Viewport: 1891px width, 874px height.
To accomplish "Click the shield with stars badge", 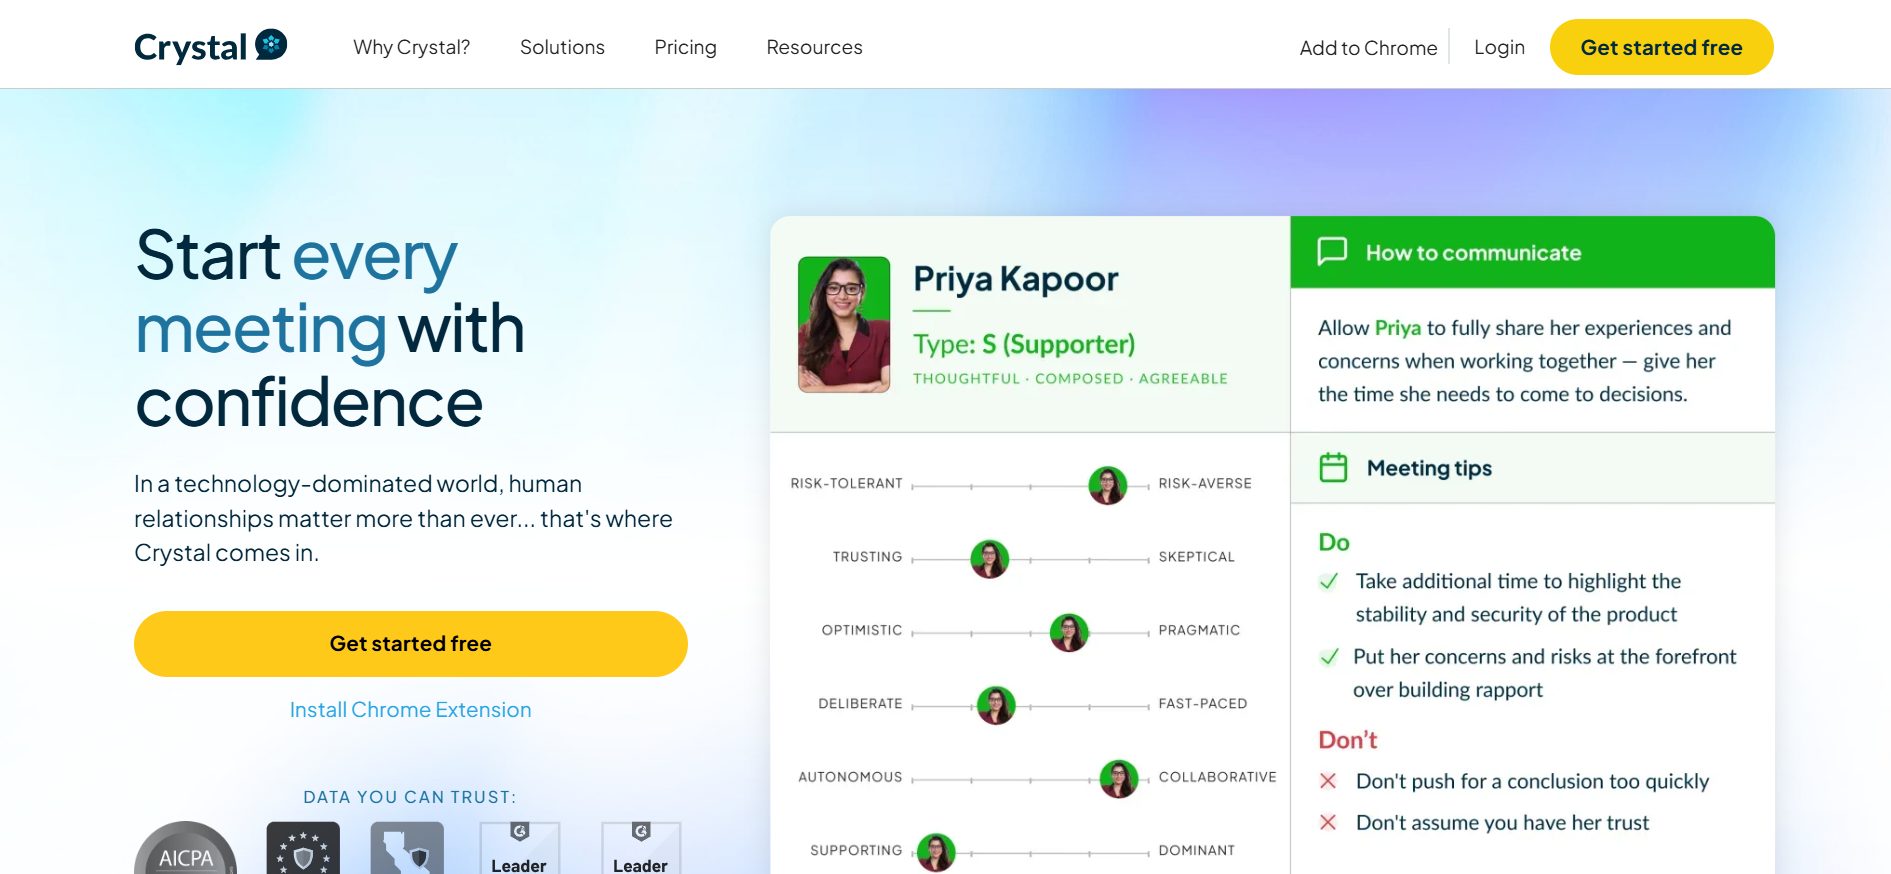I will click(x=303, y=849).
